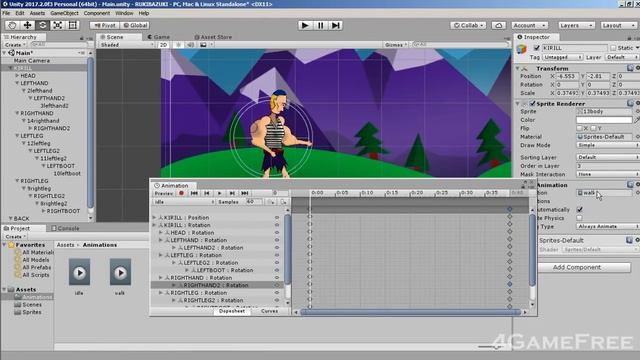The width and height of the screenshot is (640, 360).
Task: Switch Animation window to Curves view
Action: pyautogui.click(x=269, y=311)
